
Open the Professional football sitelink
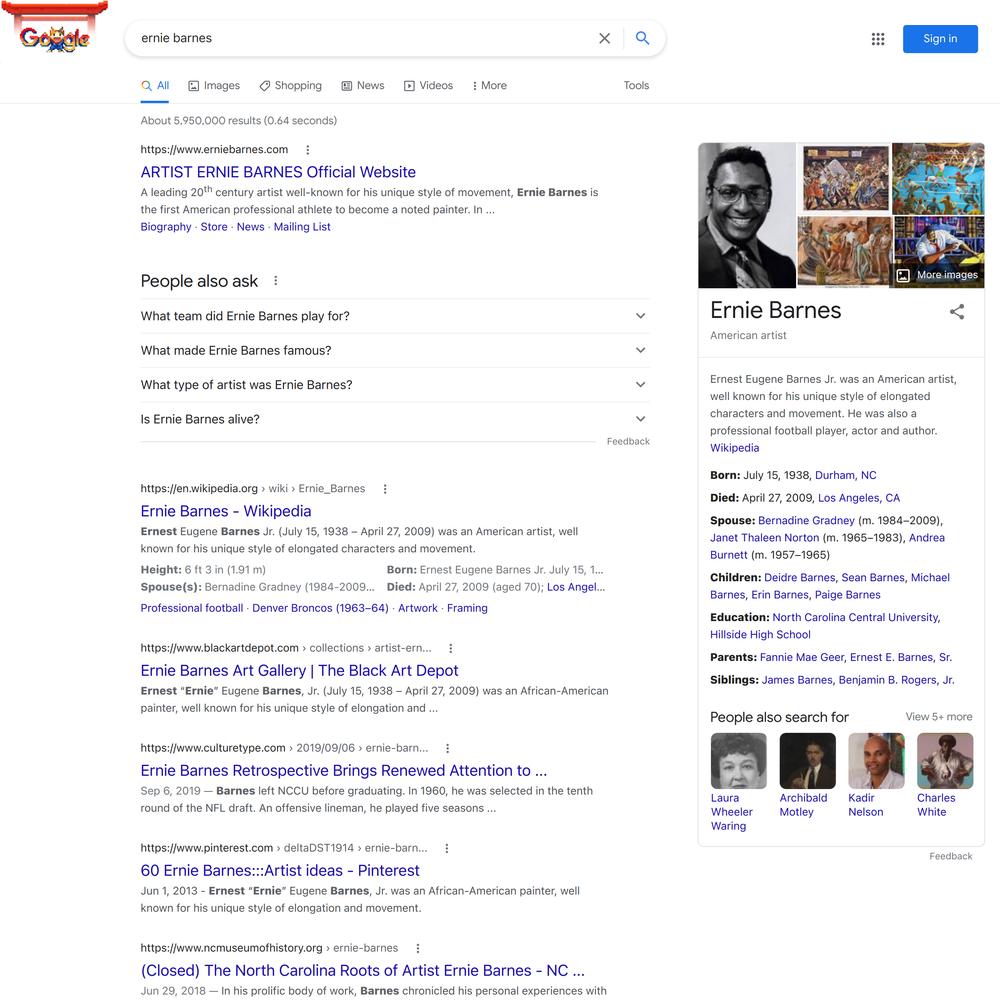[x=192, y=608]
